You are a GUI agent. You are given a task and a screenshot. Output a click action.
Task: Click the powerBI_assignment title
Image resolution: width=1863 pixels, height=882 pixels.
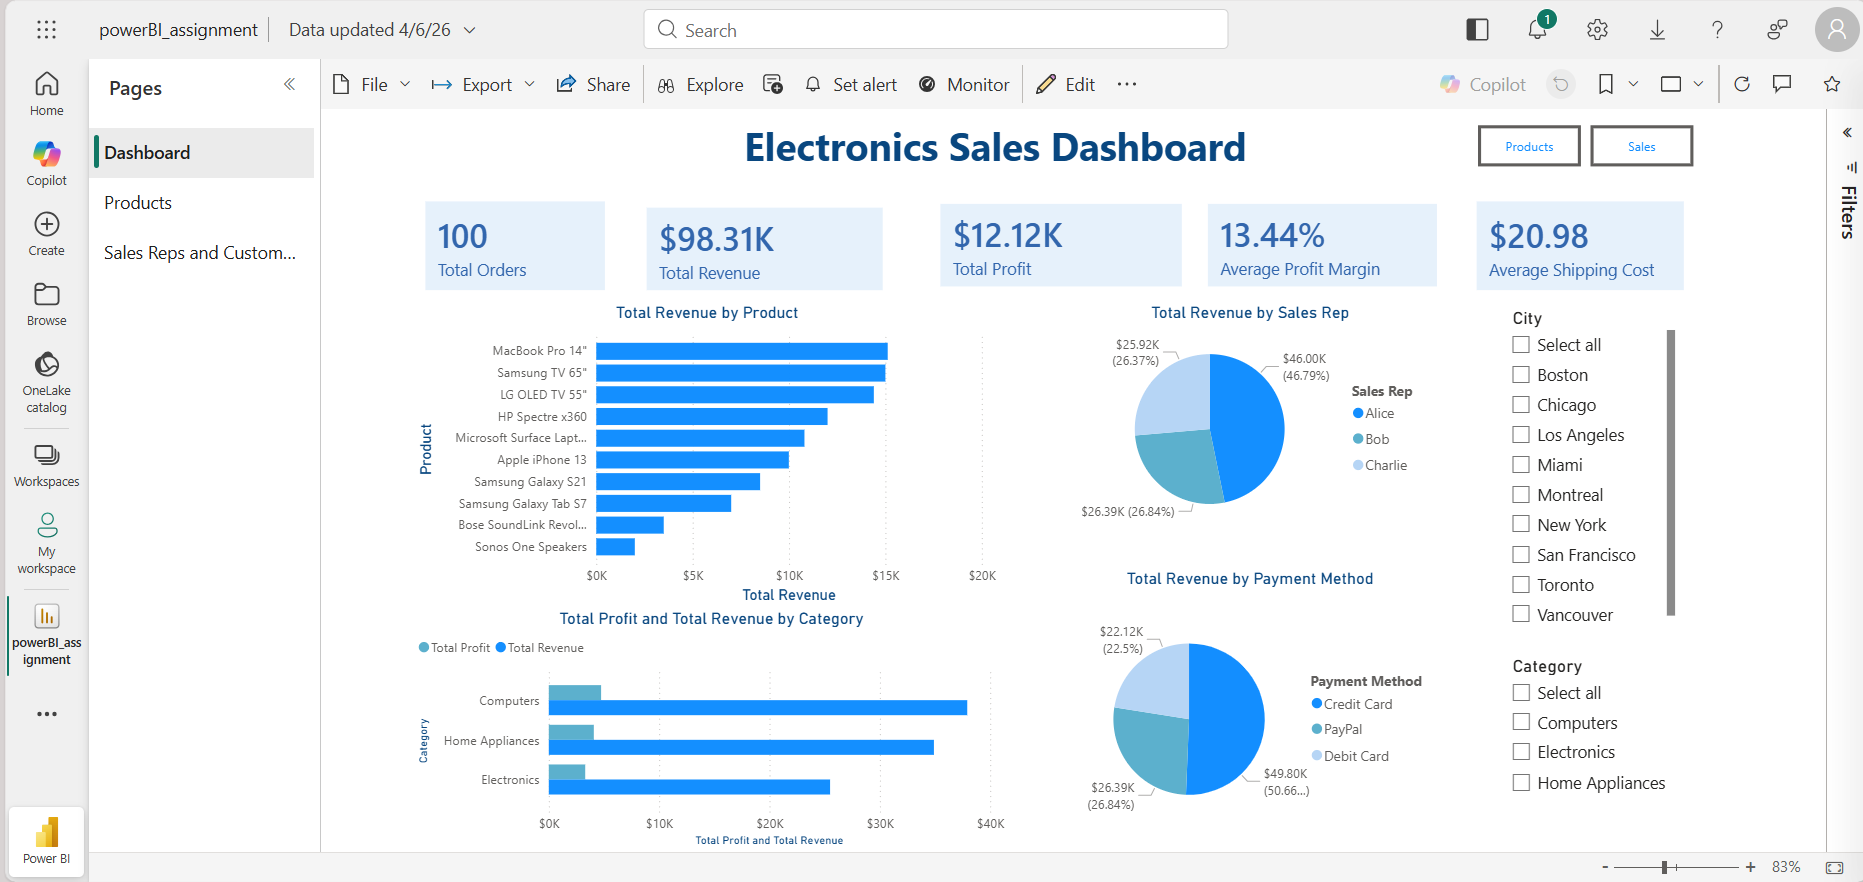(178, 30)
